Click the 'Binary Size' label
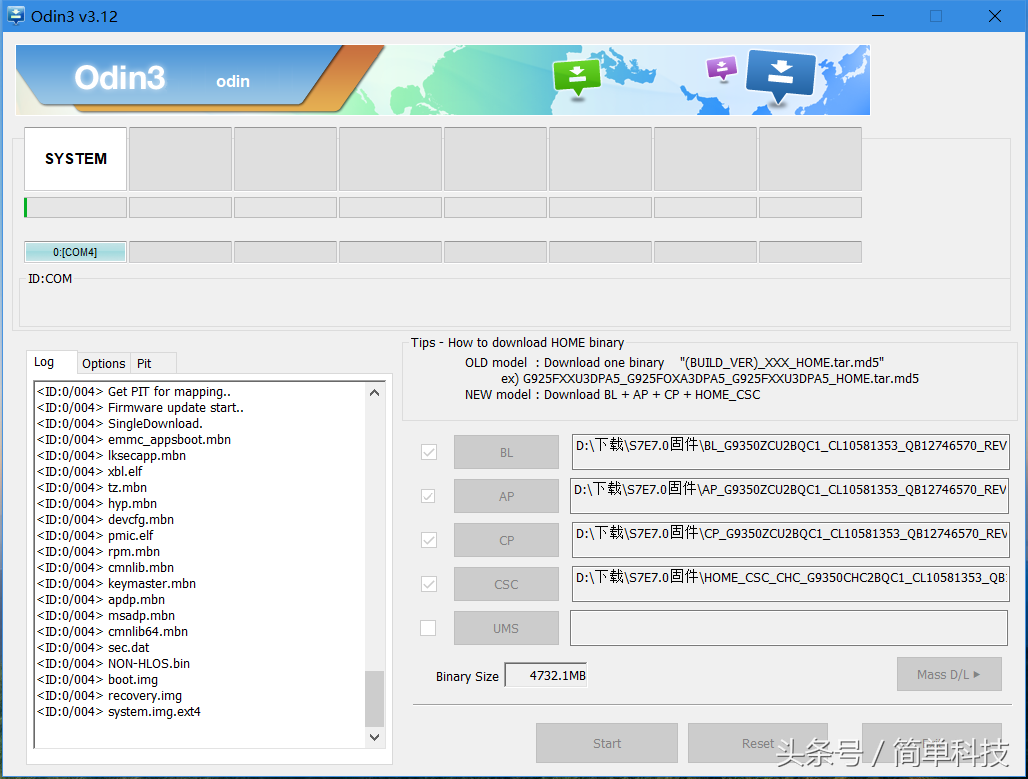Viewport: 1028px width, 779px height. pos(467,677)
